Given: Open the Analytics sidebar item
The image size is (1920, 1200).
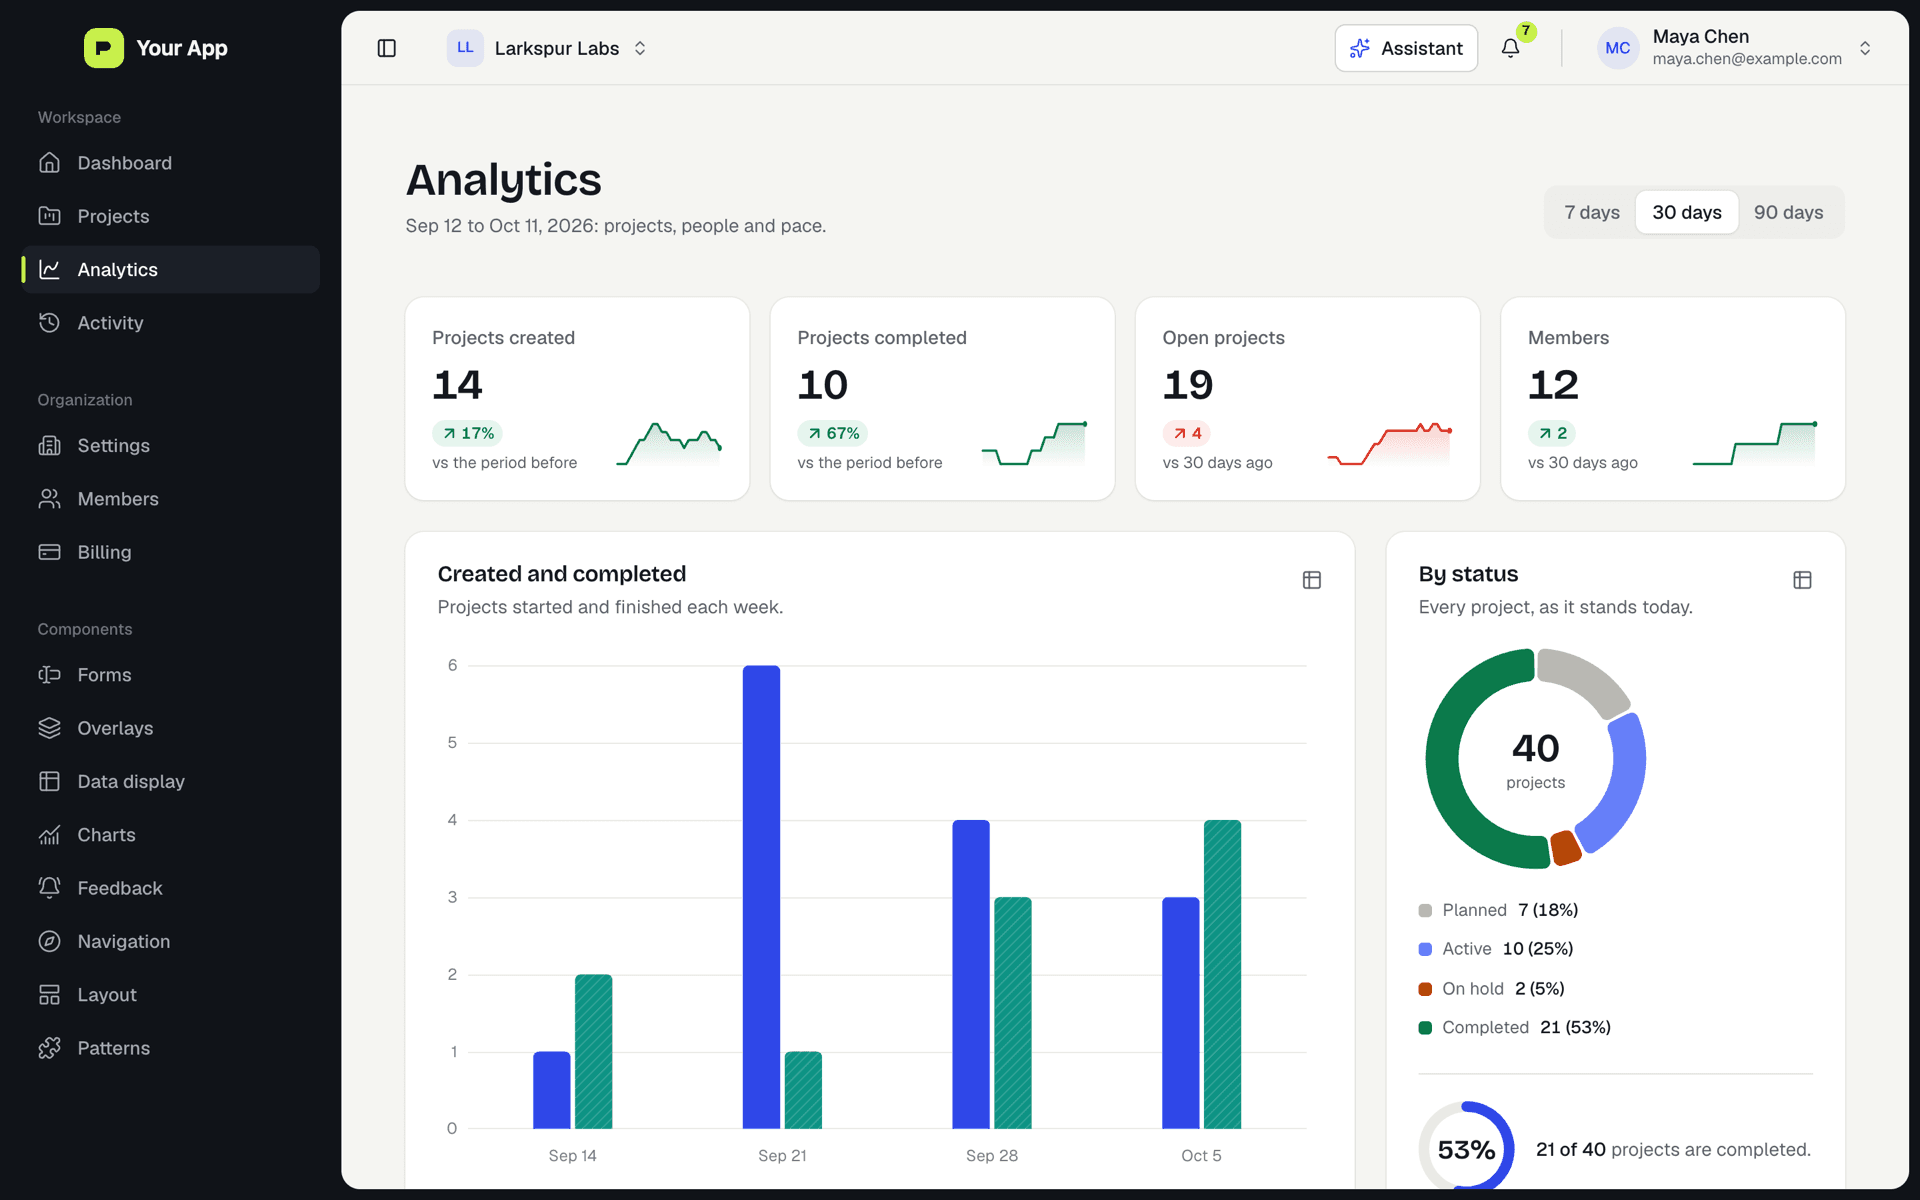Looking at the screenshot, I should (171, 269).
